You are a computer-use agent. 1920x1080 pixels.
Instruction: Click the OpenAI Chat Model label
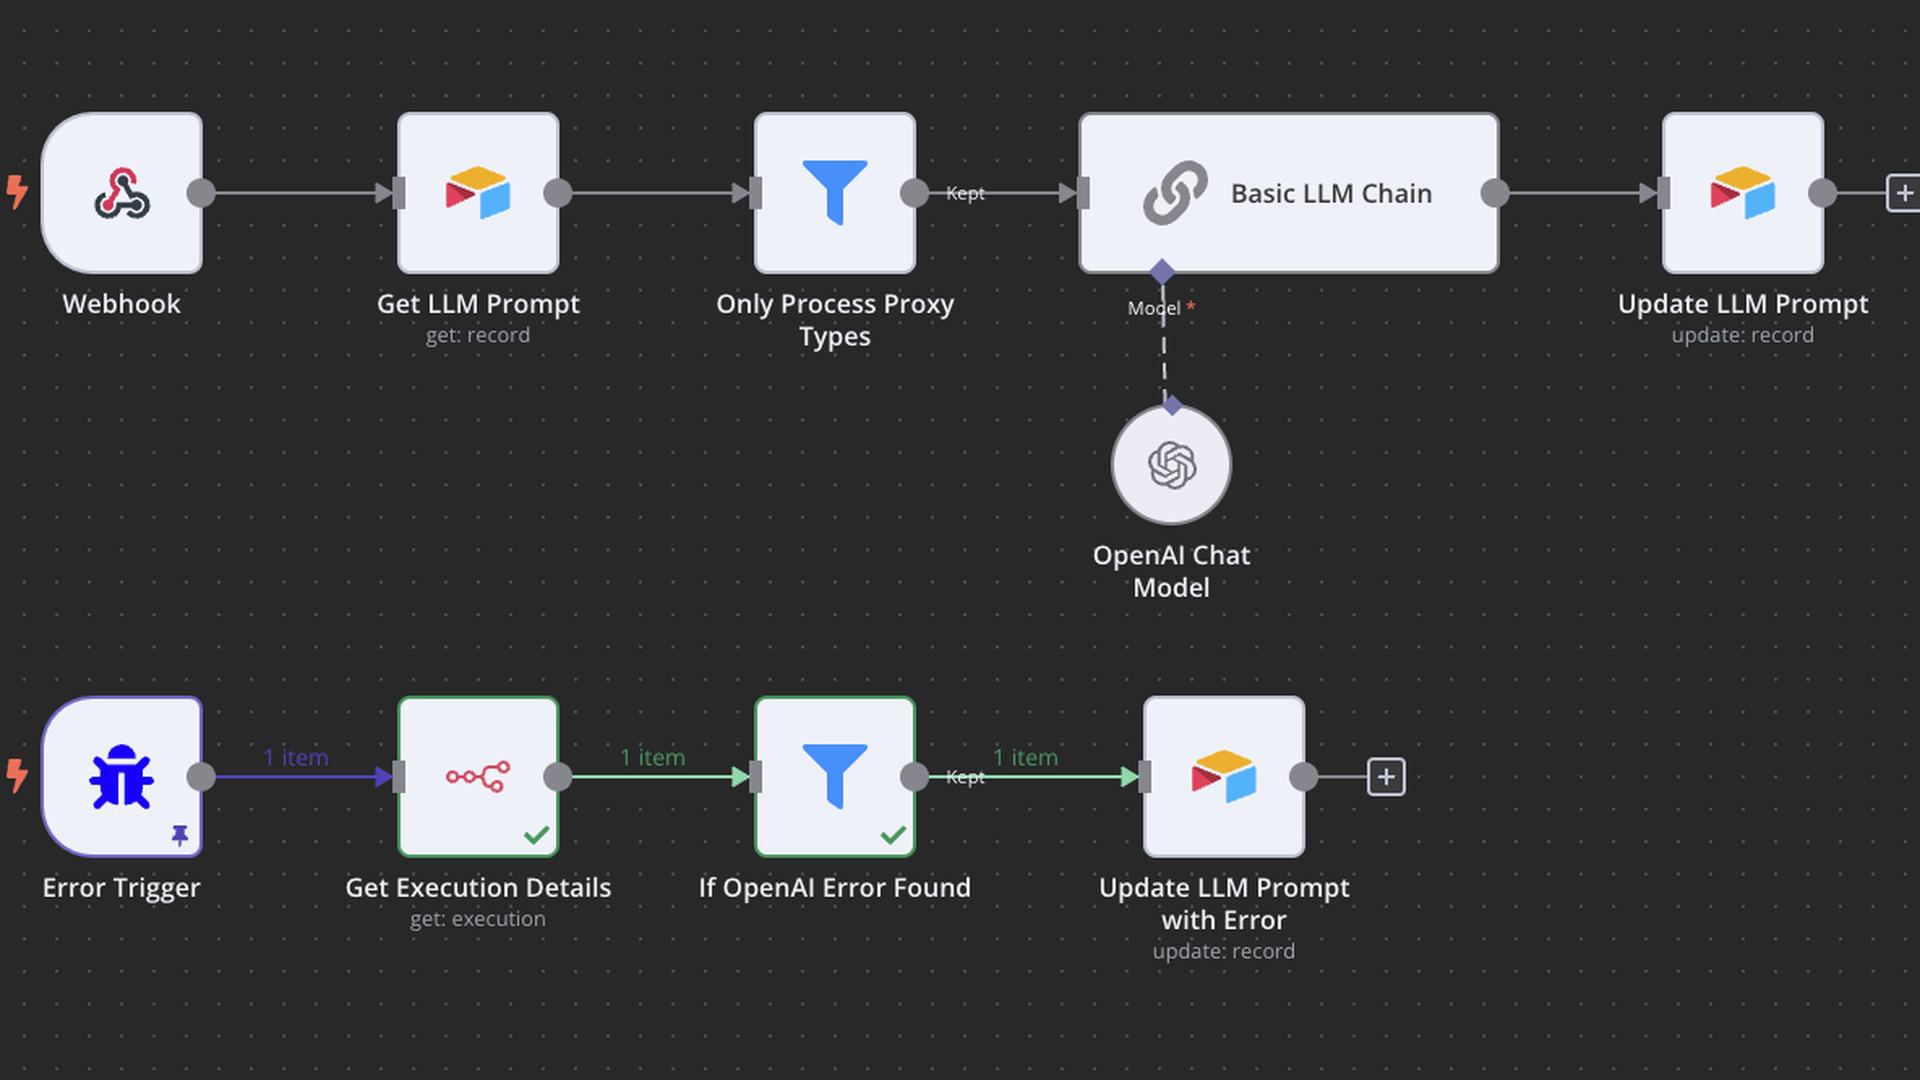click(1171, 571)
